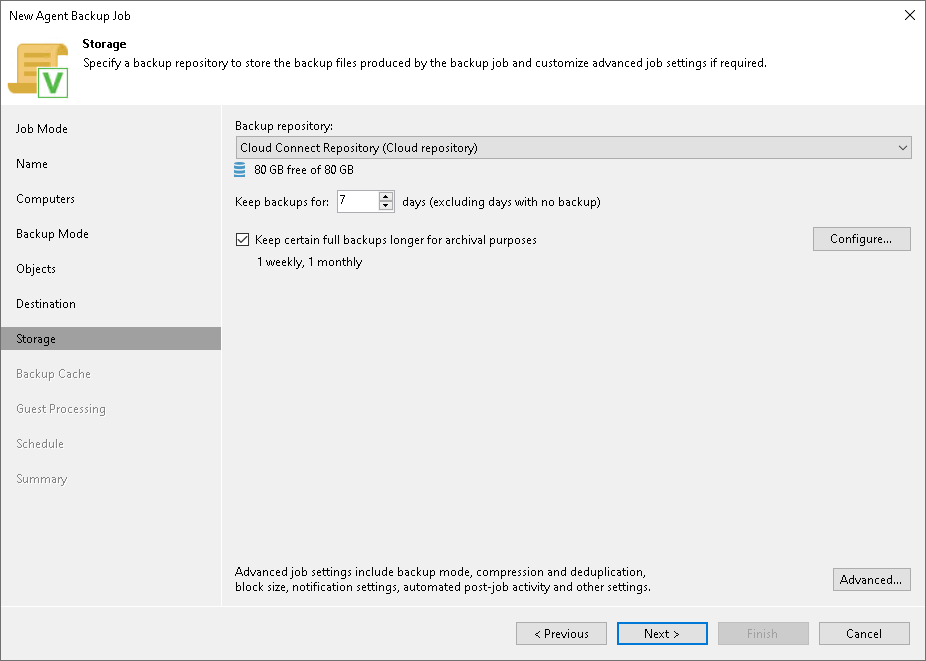Enable keeping certain full backups longer for archival
Viewport: 926px width, 661px height.
point(242,239)
